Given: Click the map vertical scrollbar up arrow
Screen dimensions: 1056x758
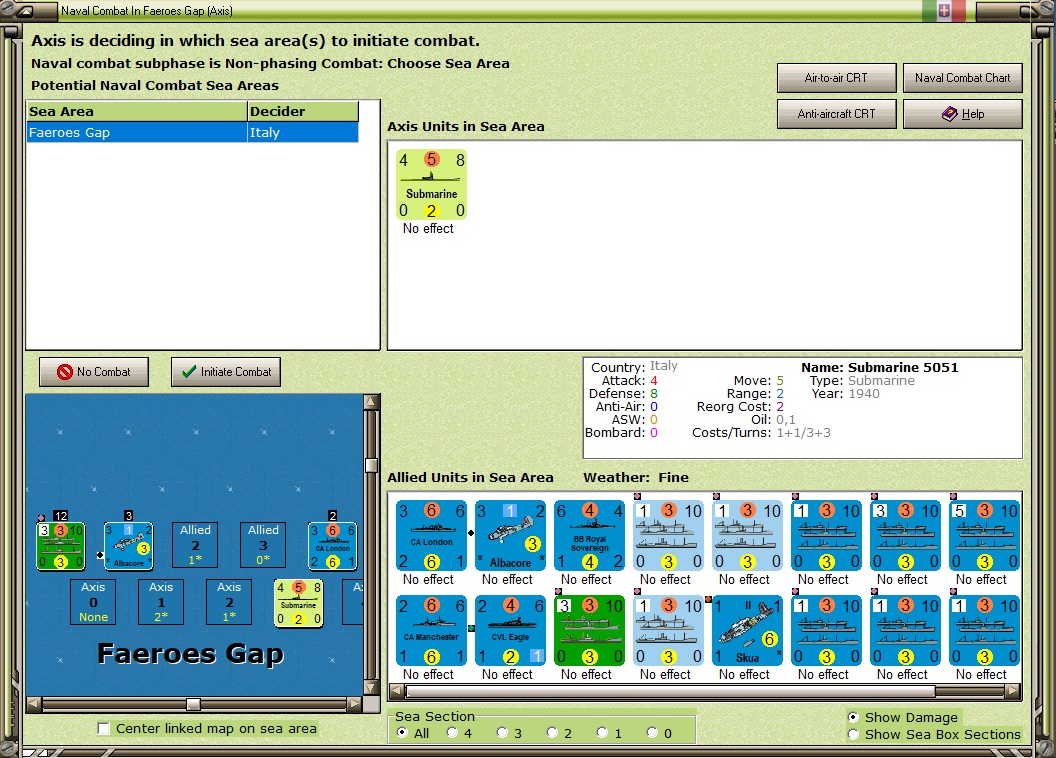Looking at the screenshot, I should point(370,402).
